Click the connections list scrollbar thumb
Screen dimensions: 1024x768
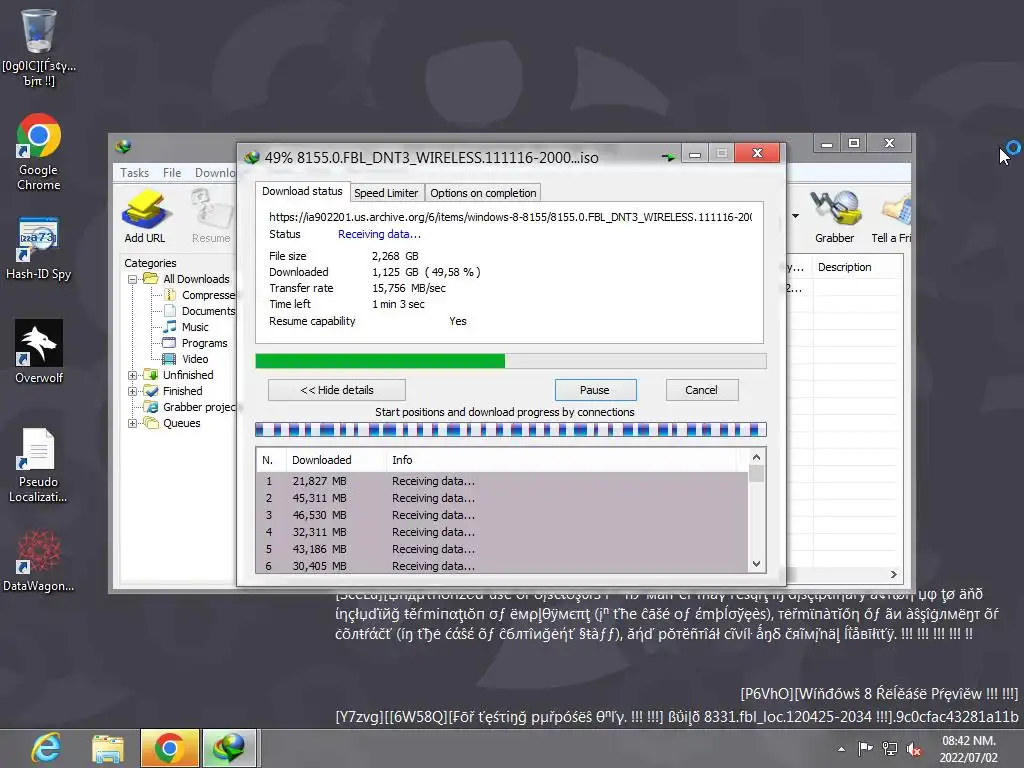[x=756, y=473]
